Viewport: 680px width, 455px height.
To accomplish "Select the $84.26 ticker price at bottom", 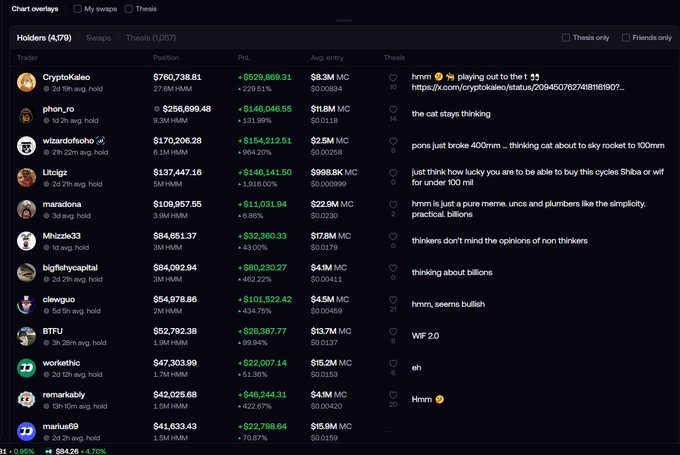I will point(67,451).
